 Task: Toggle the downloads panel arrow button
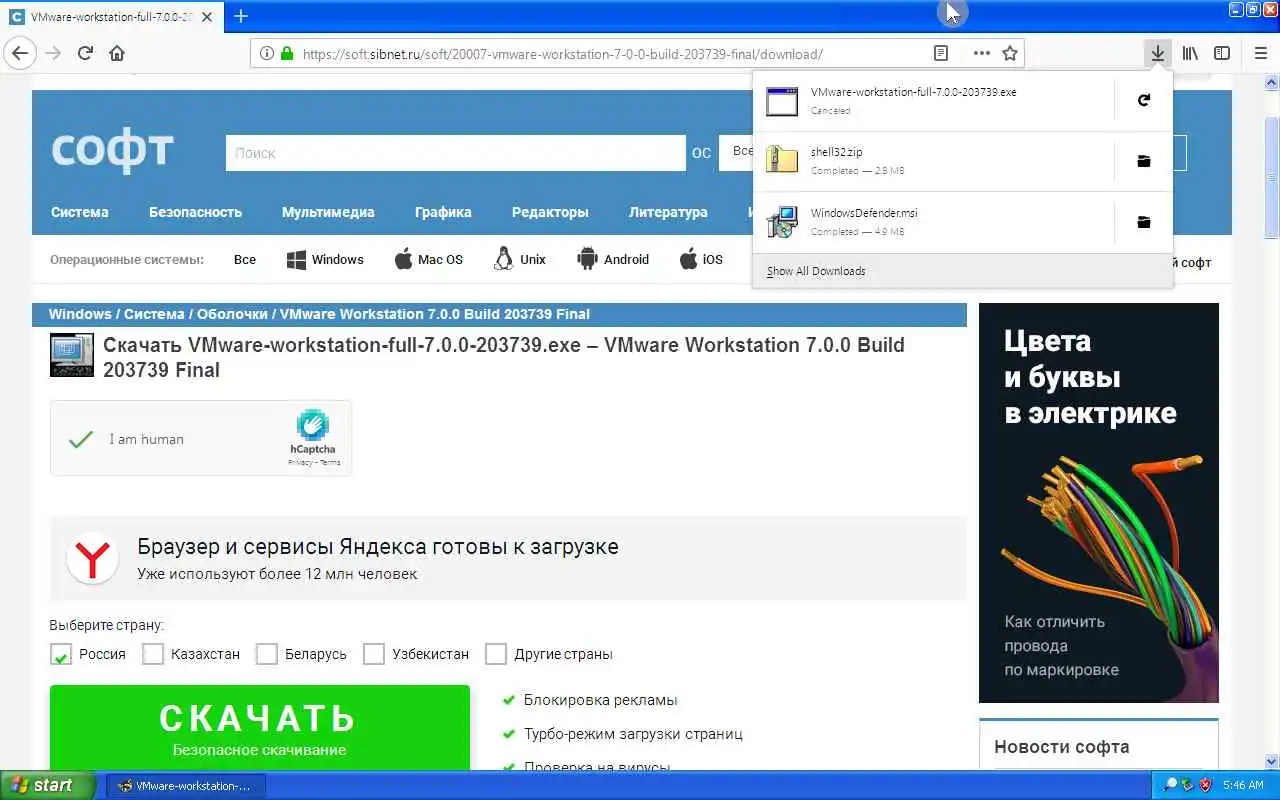[x=1157, y=53]
